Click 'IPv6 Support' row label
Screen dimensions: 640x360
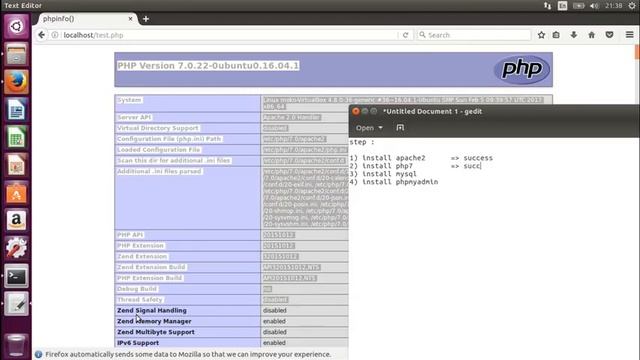(138, 343)
